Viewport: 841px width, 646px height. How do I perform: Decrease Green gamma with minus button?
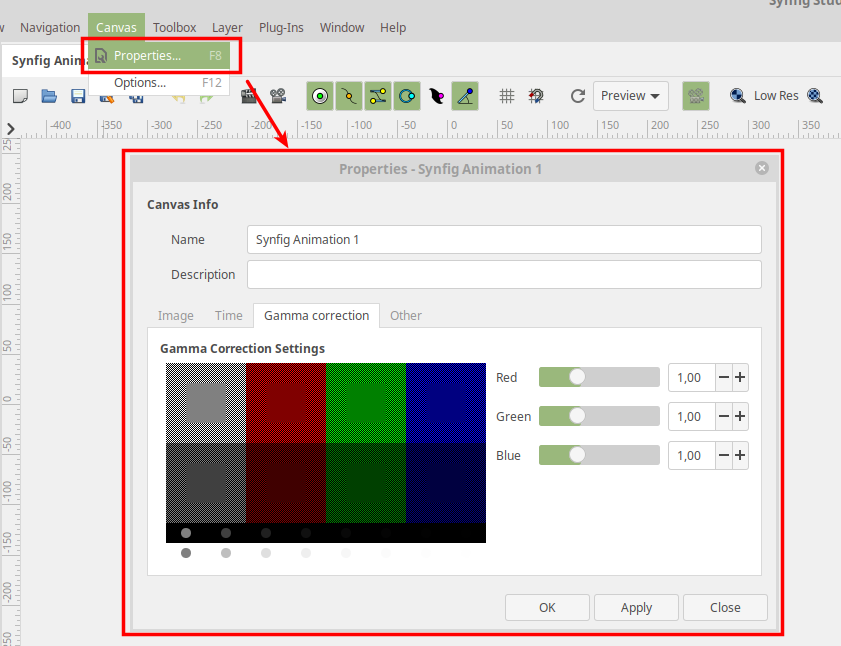pyautogui.click(x=724, y=416)
